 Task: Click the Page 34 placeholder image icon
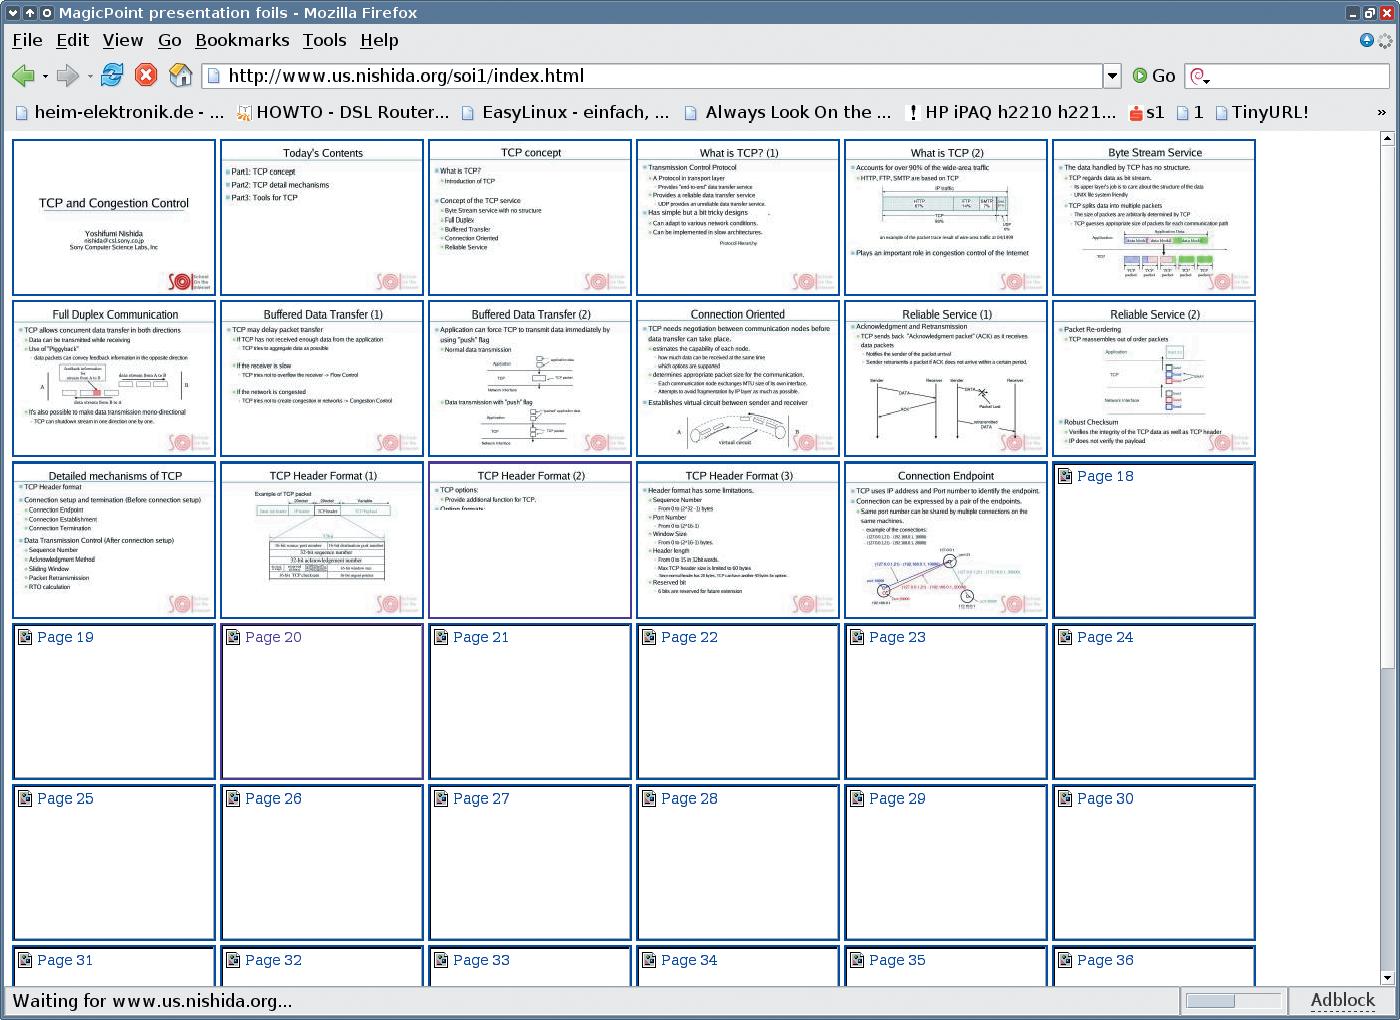coord(649,960)
